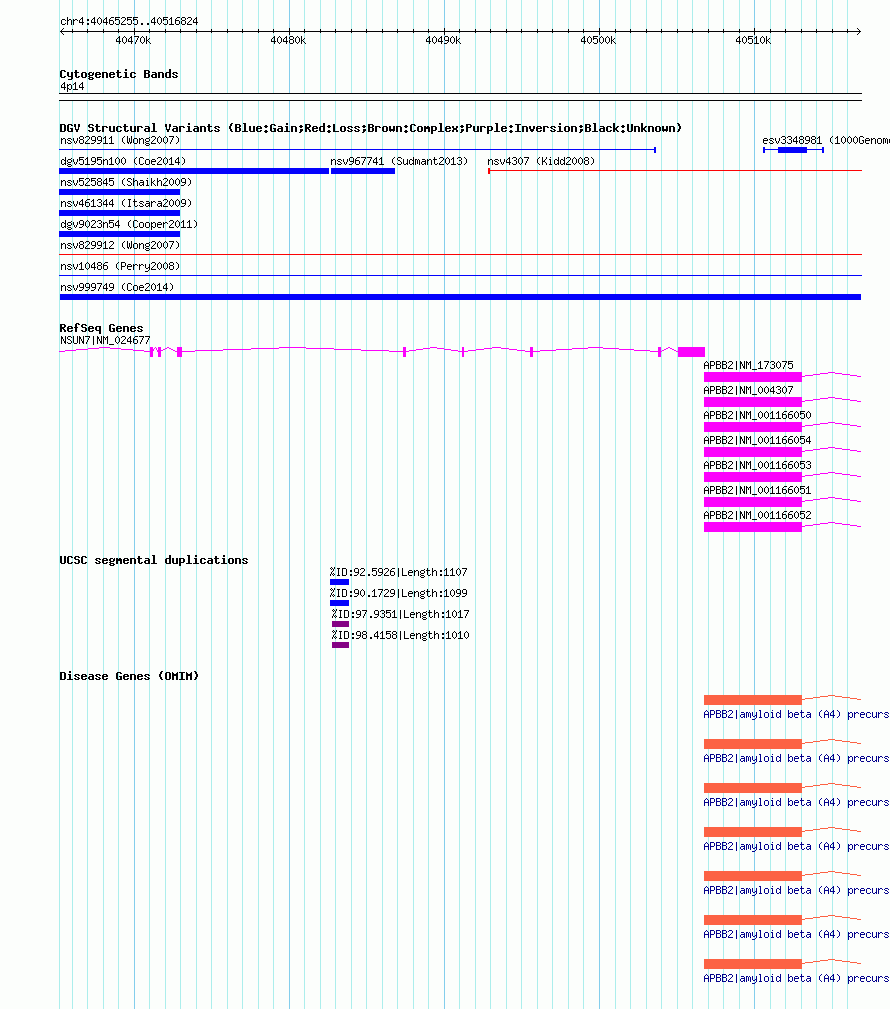Open variant nsv4307 (Kidd2008) label
Screen dimensions: 890x1009
click(x=541, y=161)
